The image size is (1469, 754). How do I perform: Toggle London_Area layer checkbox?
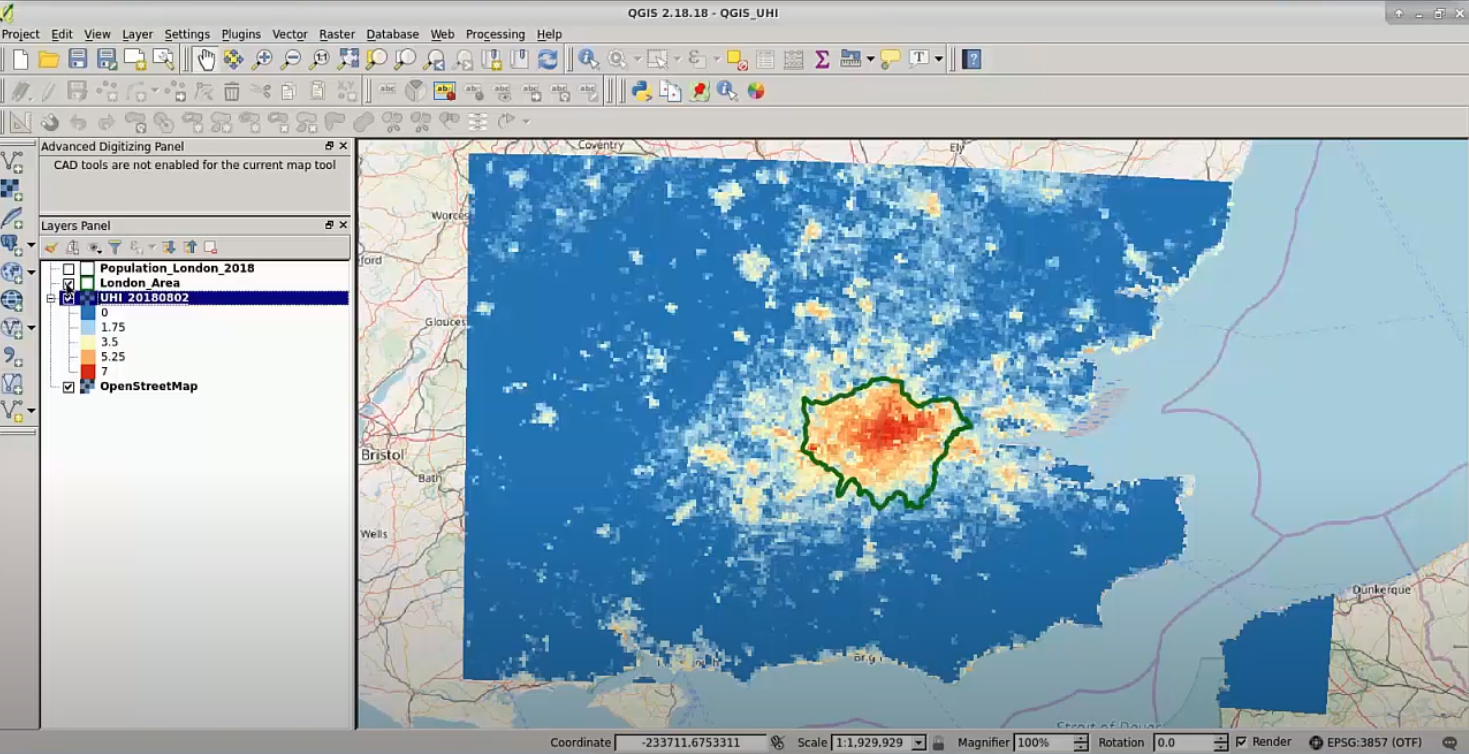click(x=69, y=284)
